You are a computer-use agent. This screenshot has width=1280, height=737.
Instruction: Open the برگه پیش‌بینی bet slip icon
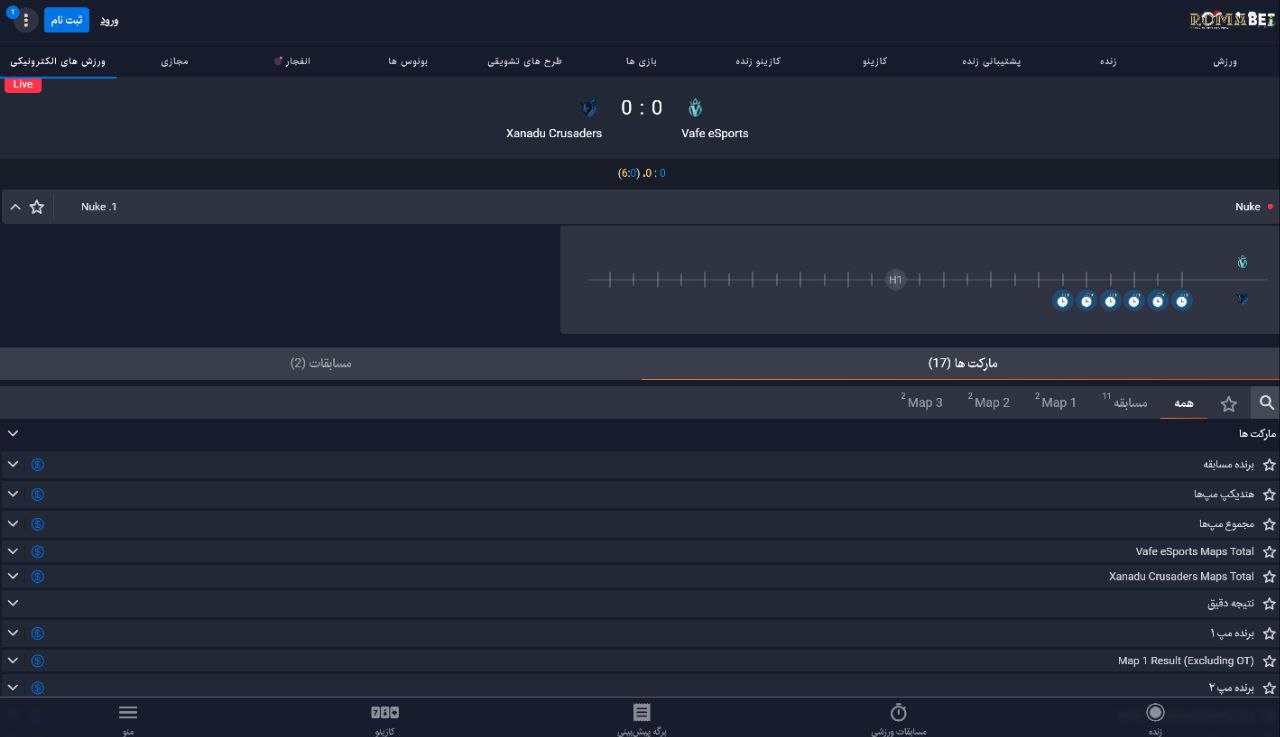(x=641, y=713)
